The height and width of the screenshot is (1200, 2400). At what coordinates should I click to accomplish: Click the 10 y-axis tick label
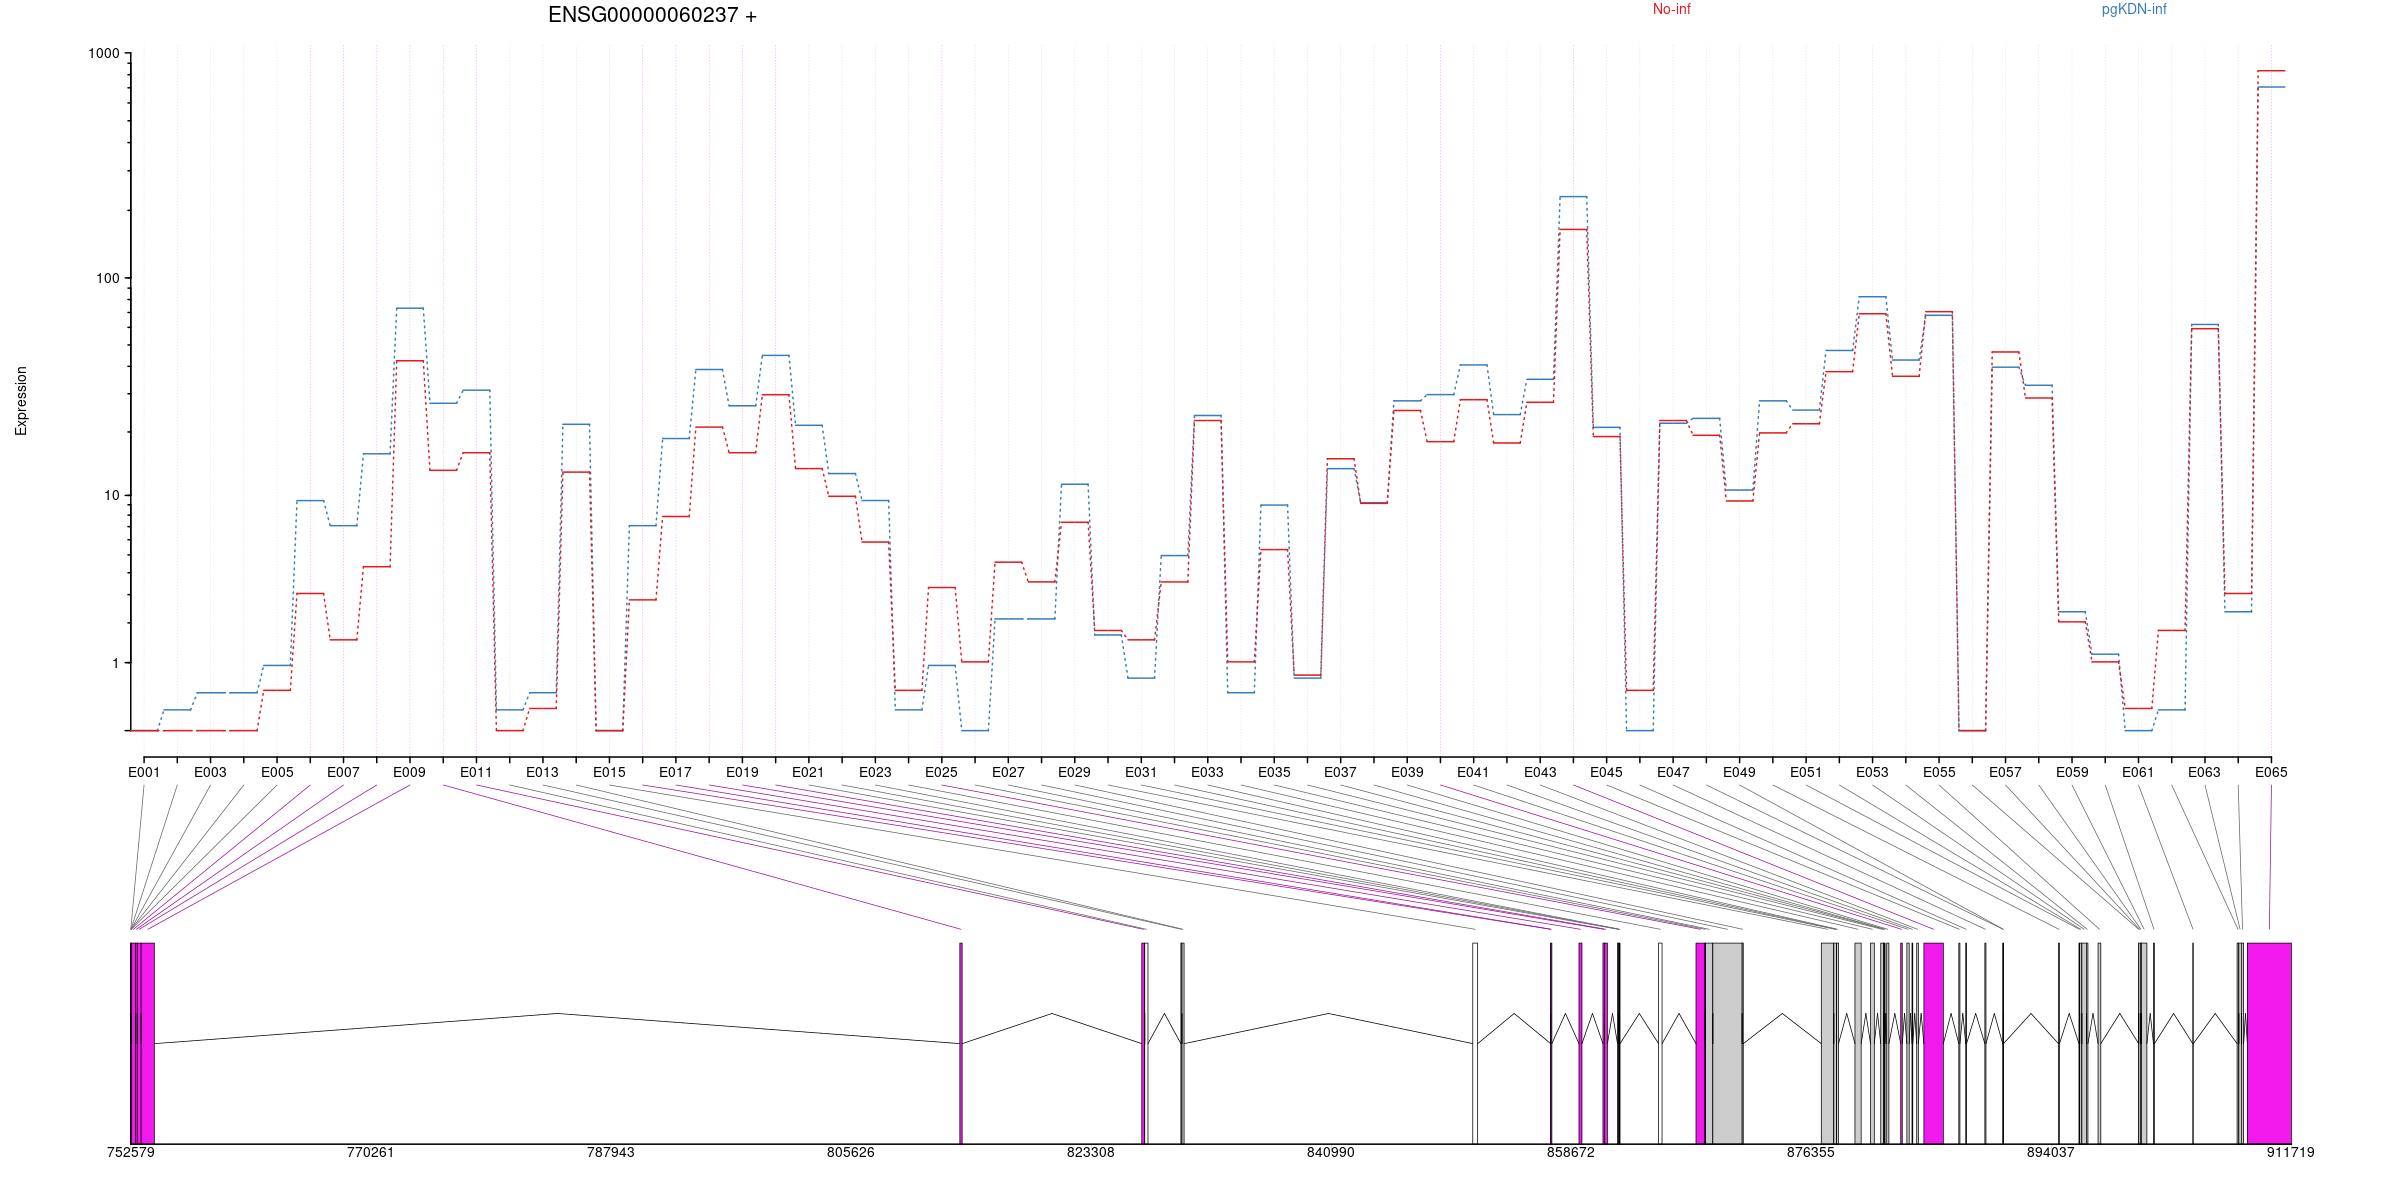coord(112,496)
